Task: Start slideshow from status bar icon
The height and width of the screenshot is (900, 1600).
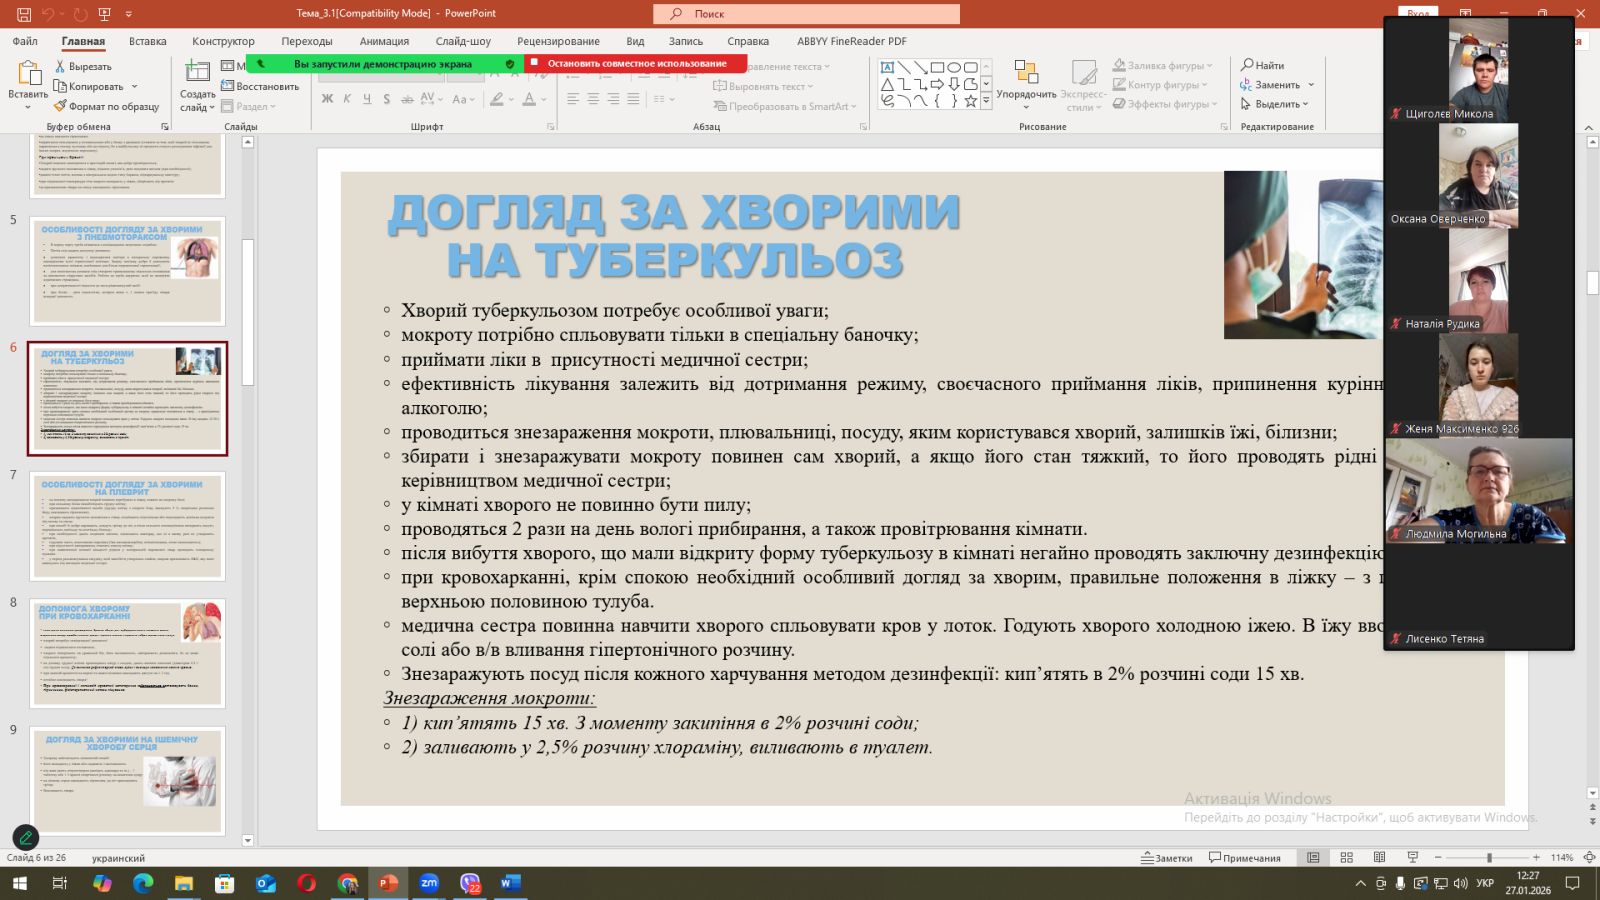Action: (1412, 858)
